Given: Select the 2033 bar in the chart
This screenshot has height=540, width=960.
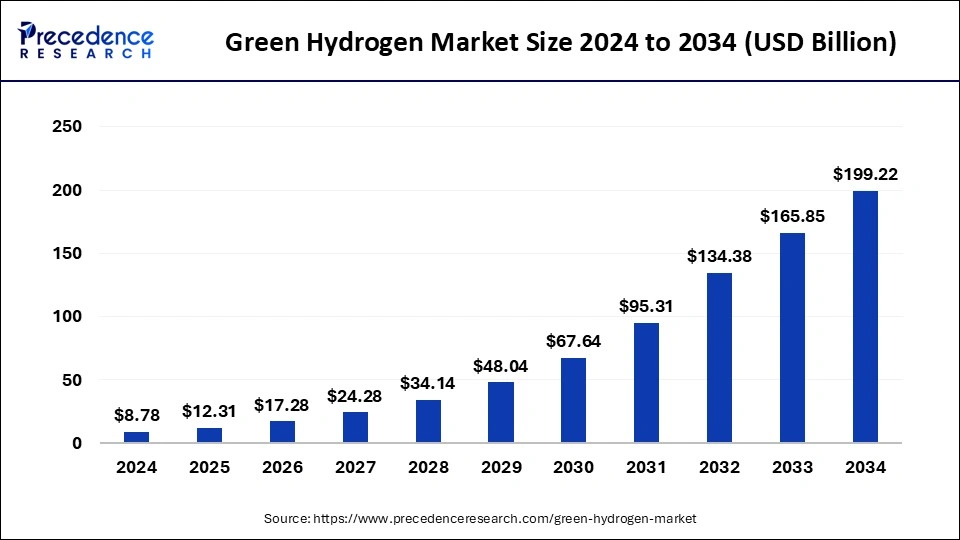Looking at the screenshot, I should pos(792,337).
